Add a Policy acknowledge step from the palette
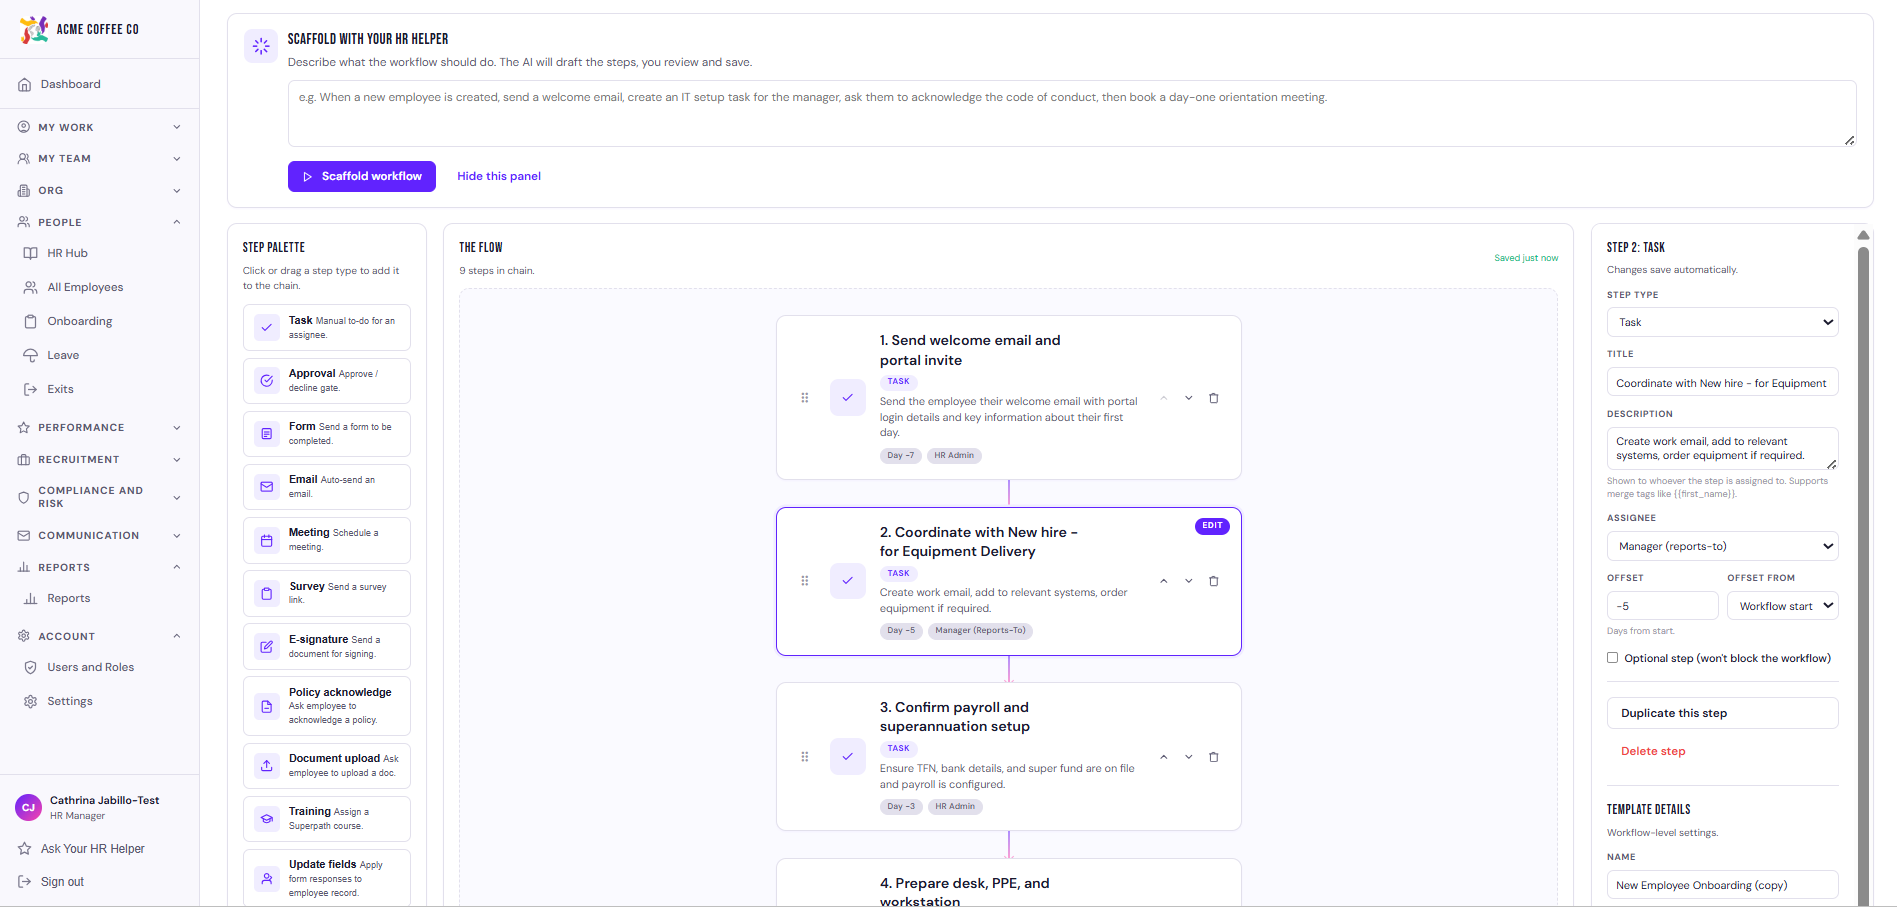The image size is (1897, 907). 326,706
